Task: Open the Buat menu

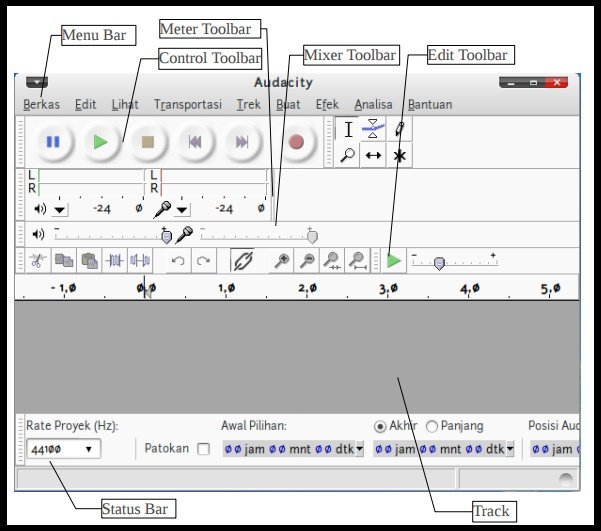Action: pos(288,104)
